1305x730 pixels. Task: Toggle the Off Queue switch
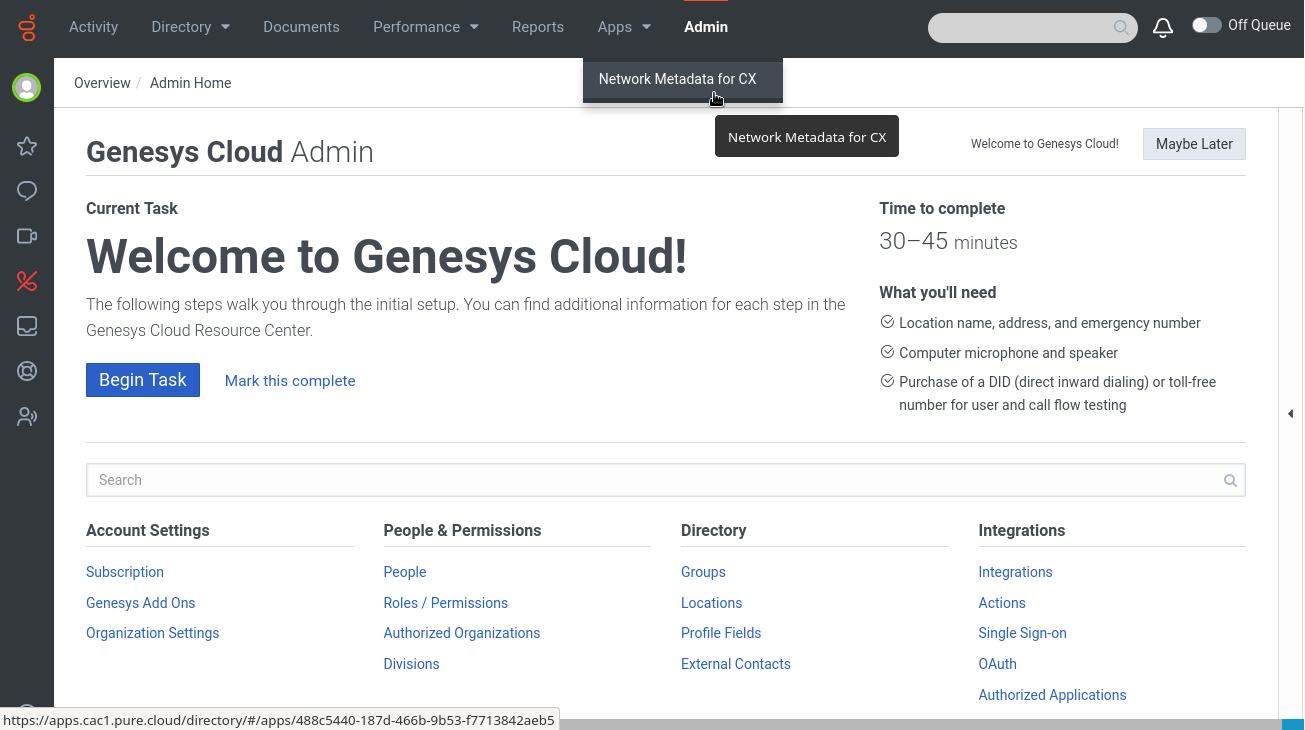[x=1206, y=26]
